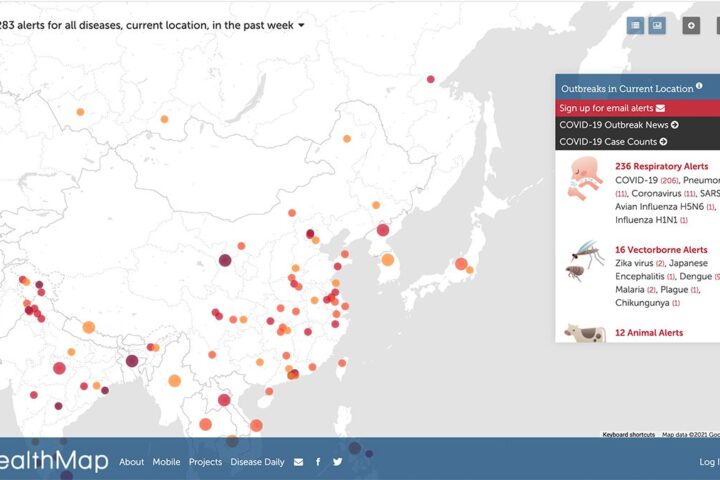This screenshot has width=720, height=480.
Task: Select Influenza H1N1 entry
Action: tap(651, 220)
